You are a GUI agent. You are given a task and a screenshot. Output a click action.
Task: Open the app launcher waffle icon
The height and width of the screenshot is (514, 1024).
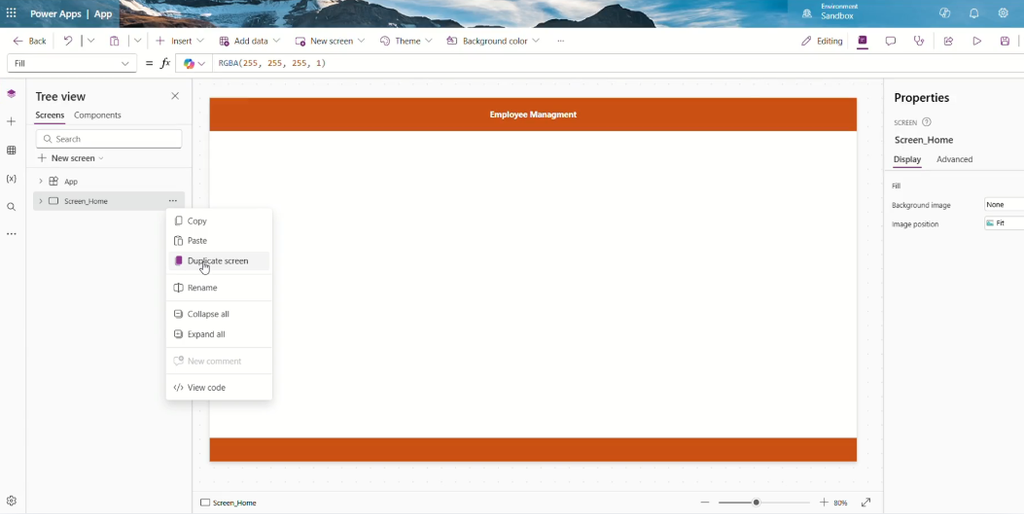(x=11, y=13)
